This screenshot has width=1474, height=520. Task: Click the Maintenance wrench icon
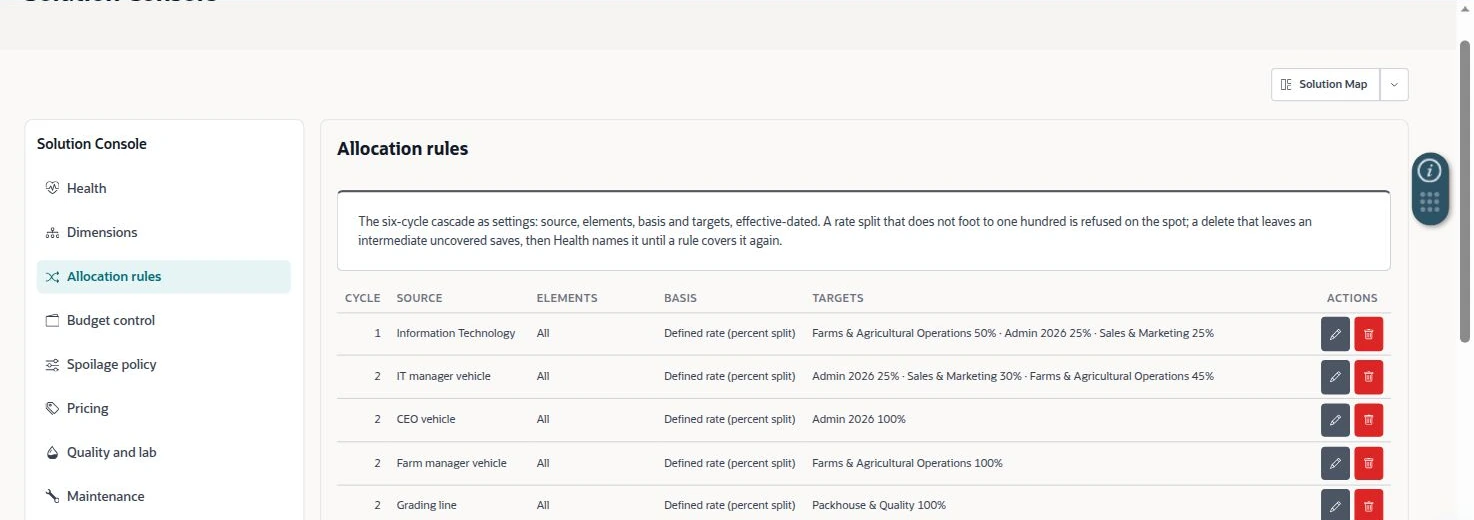[x=53, y=496]
